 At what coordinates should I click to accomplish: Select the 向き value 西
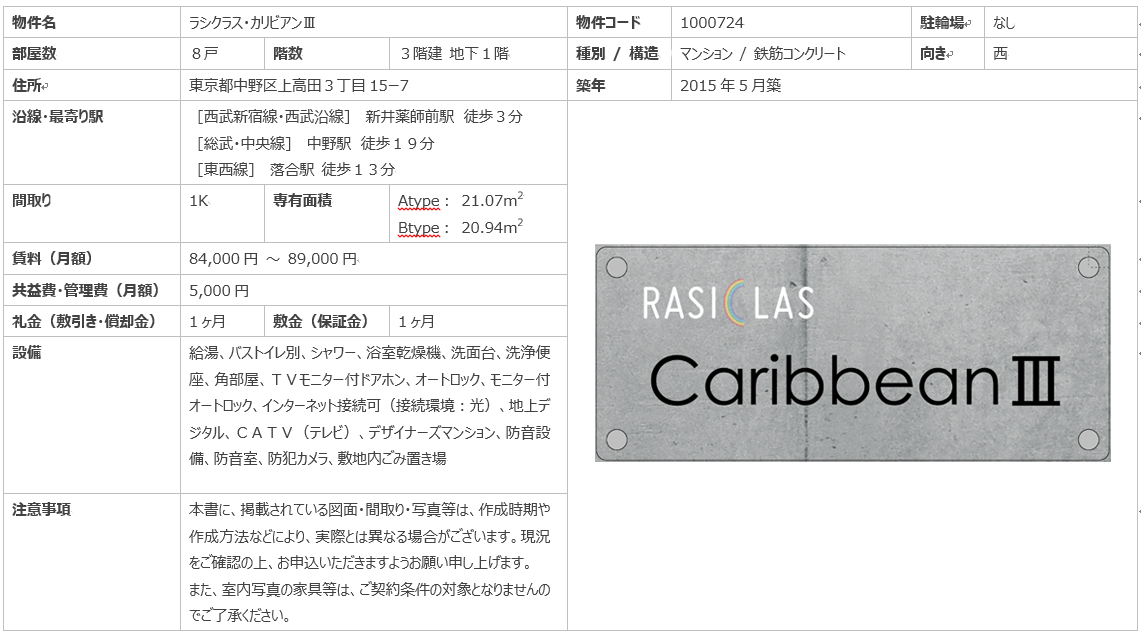coord(1000,54)
